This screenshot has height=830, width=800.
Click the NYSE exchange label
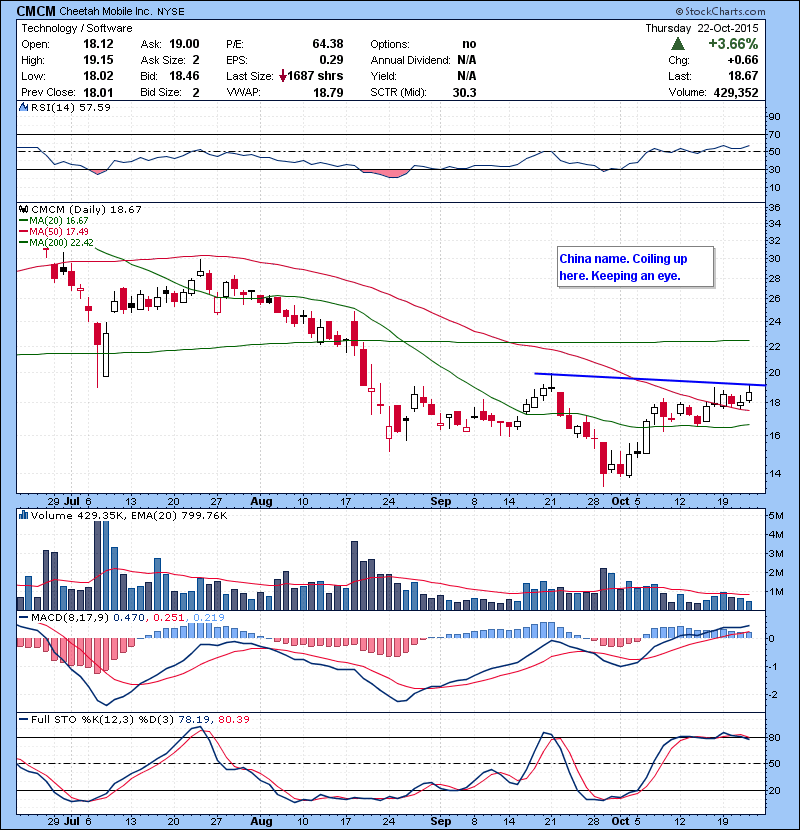(170, 12)
